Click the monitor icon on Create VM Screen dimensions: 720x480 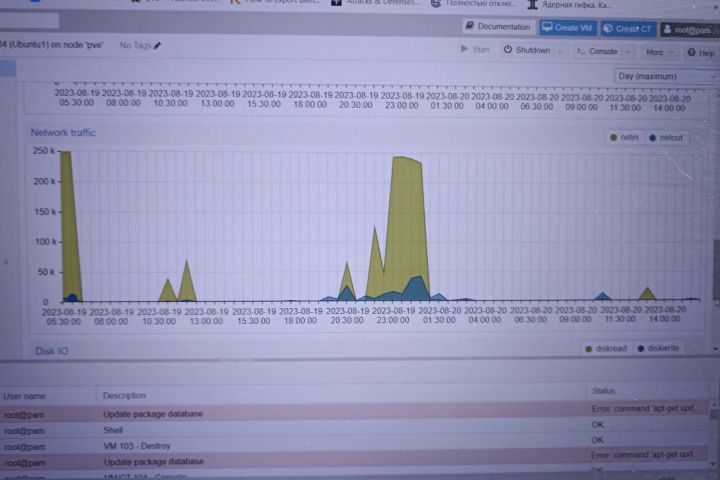(x=546, y=27)
